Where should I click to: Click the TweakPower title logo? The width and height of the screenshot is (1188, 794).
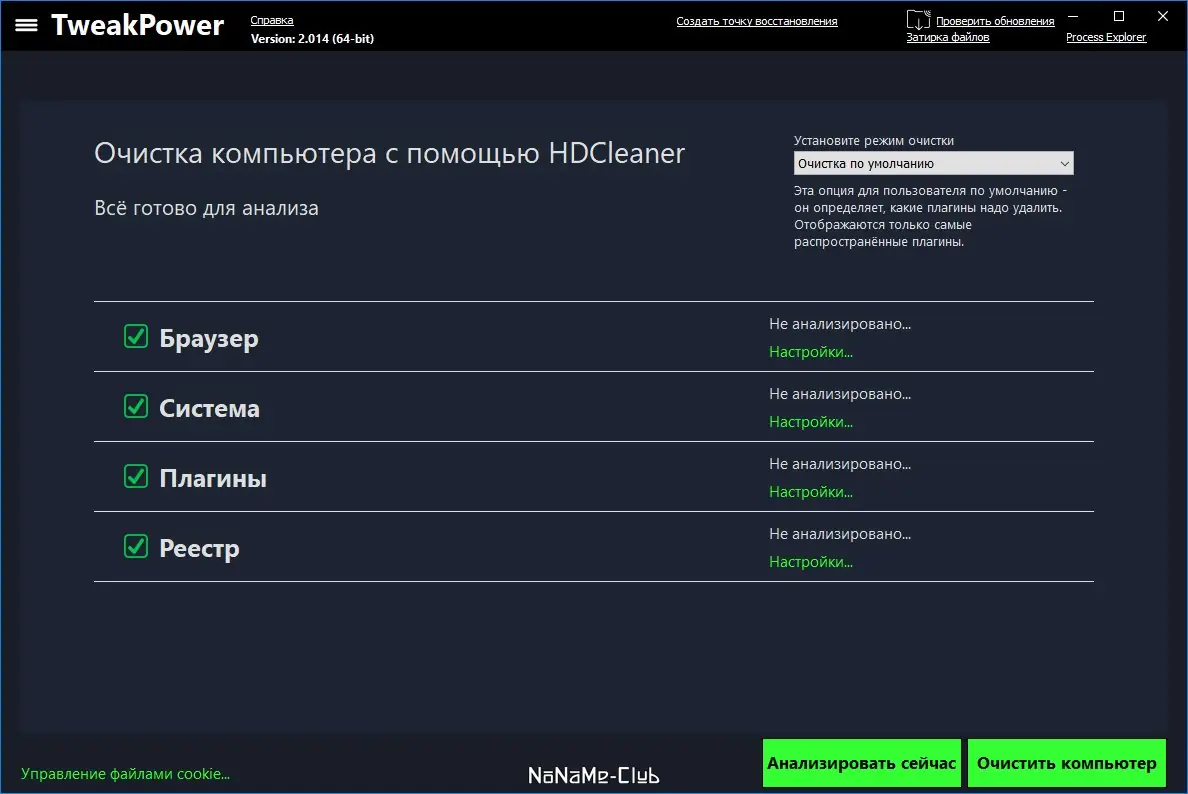pyautogui.click(x=137, y=25)
